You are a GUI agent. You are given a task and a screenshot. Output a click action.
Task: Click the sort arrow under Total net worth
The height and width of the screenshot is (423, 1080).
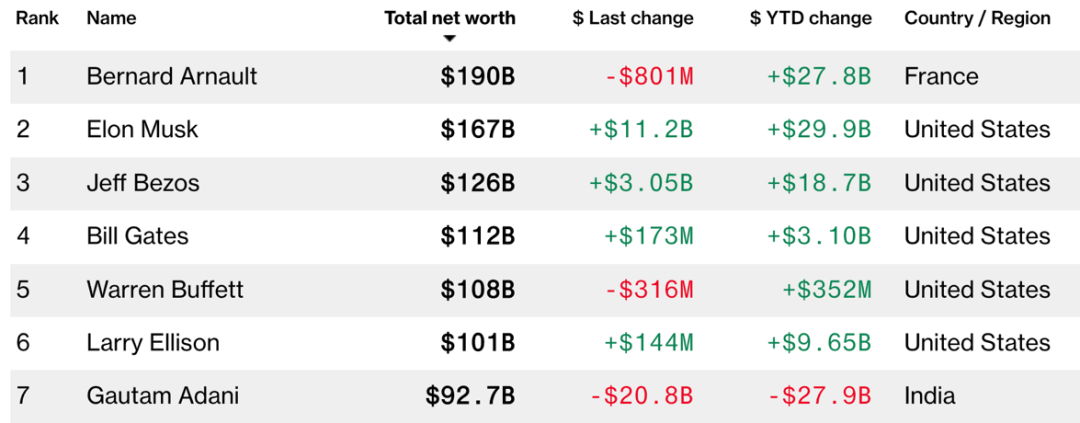[450, 39]
